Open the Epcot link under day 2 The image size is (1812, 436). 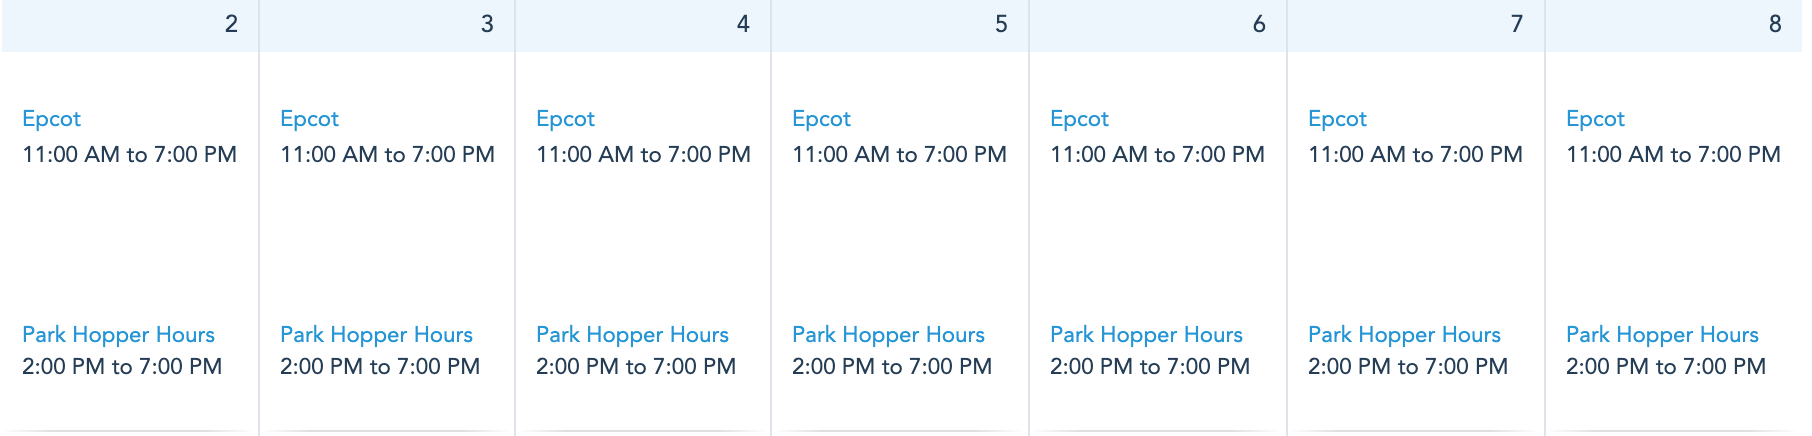click(x=51, y=119)
